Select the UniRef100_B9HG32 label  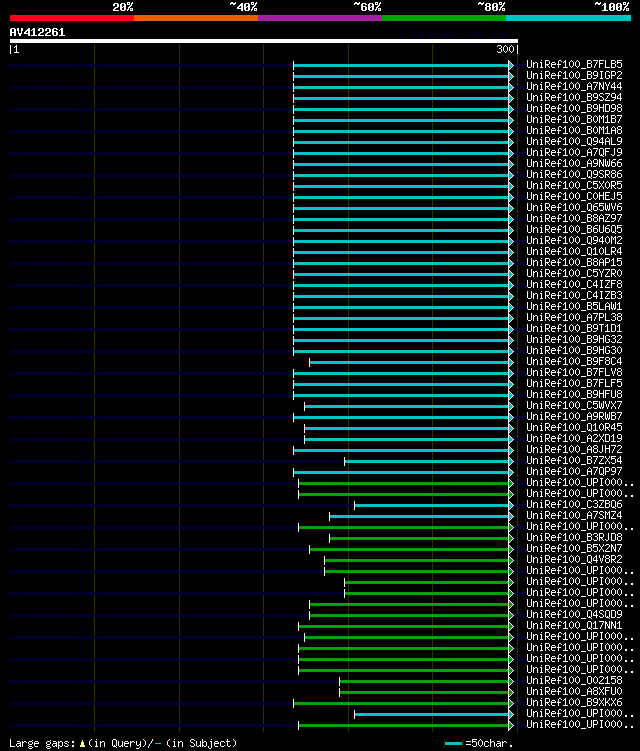pos(574,340)
